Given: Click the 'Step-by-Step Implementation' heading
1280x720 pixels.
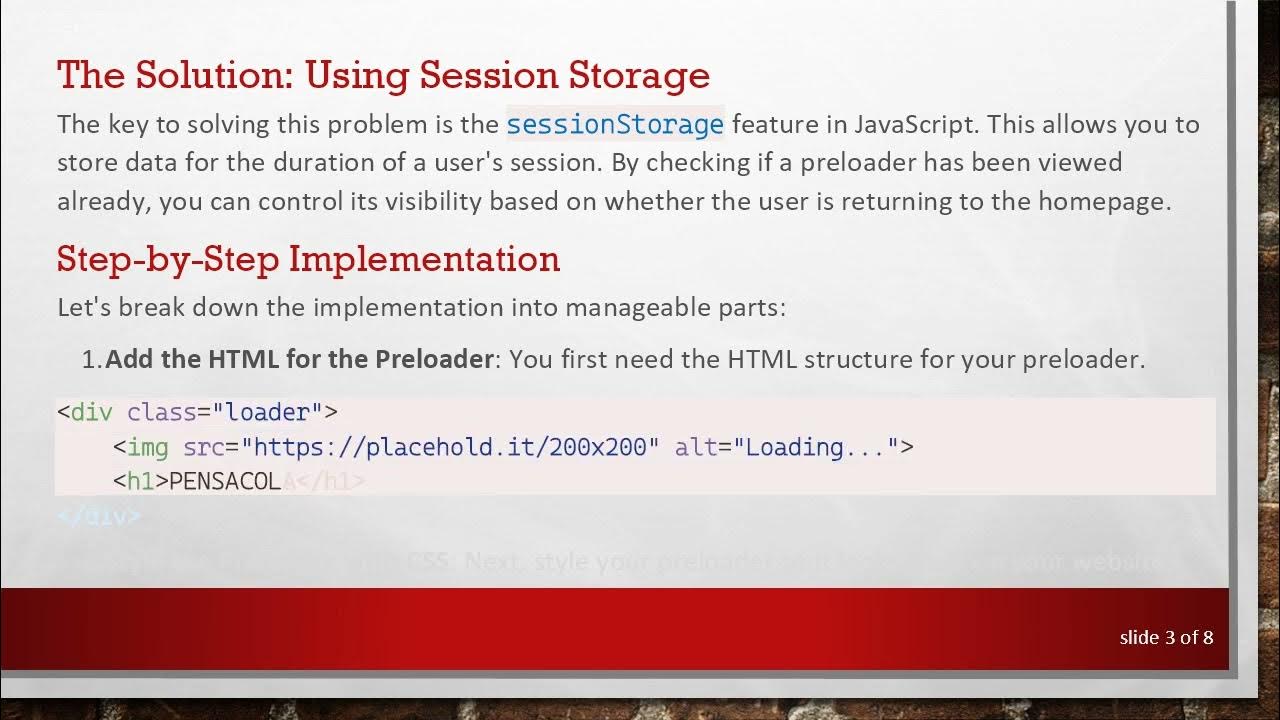Looking at the screenshot, I should pyautogui.click(x=308, y=259).
